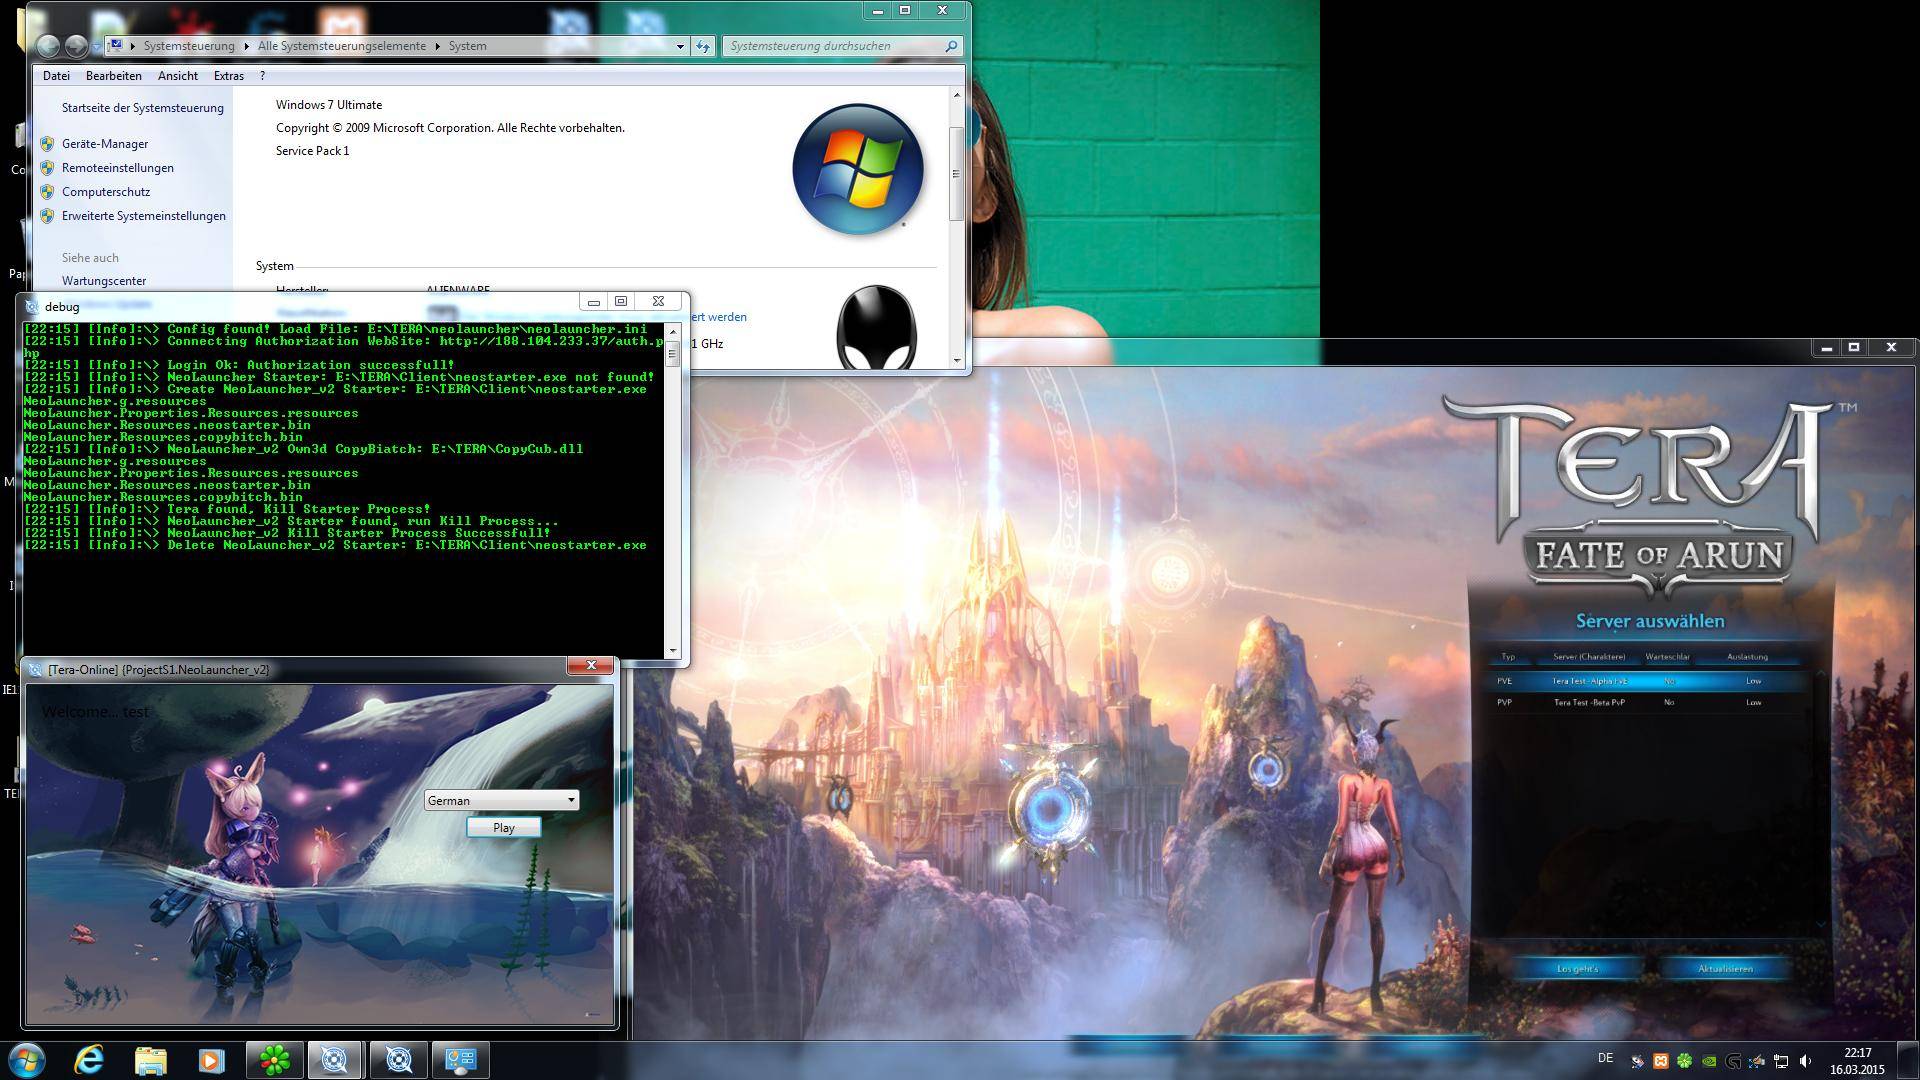Click the System window scrollbar down arrow
The height and width of the screenshot is (1080, 1920).
tap(957, 360)
